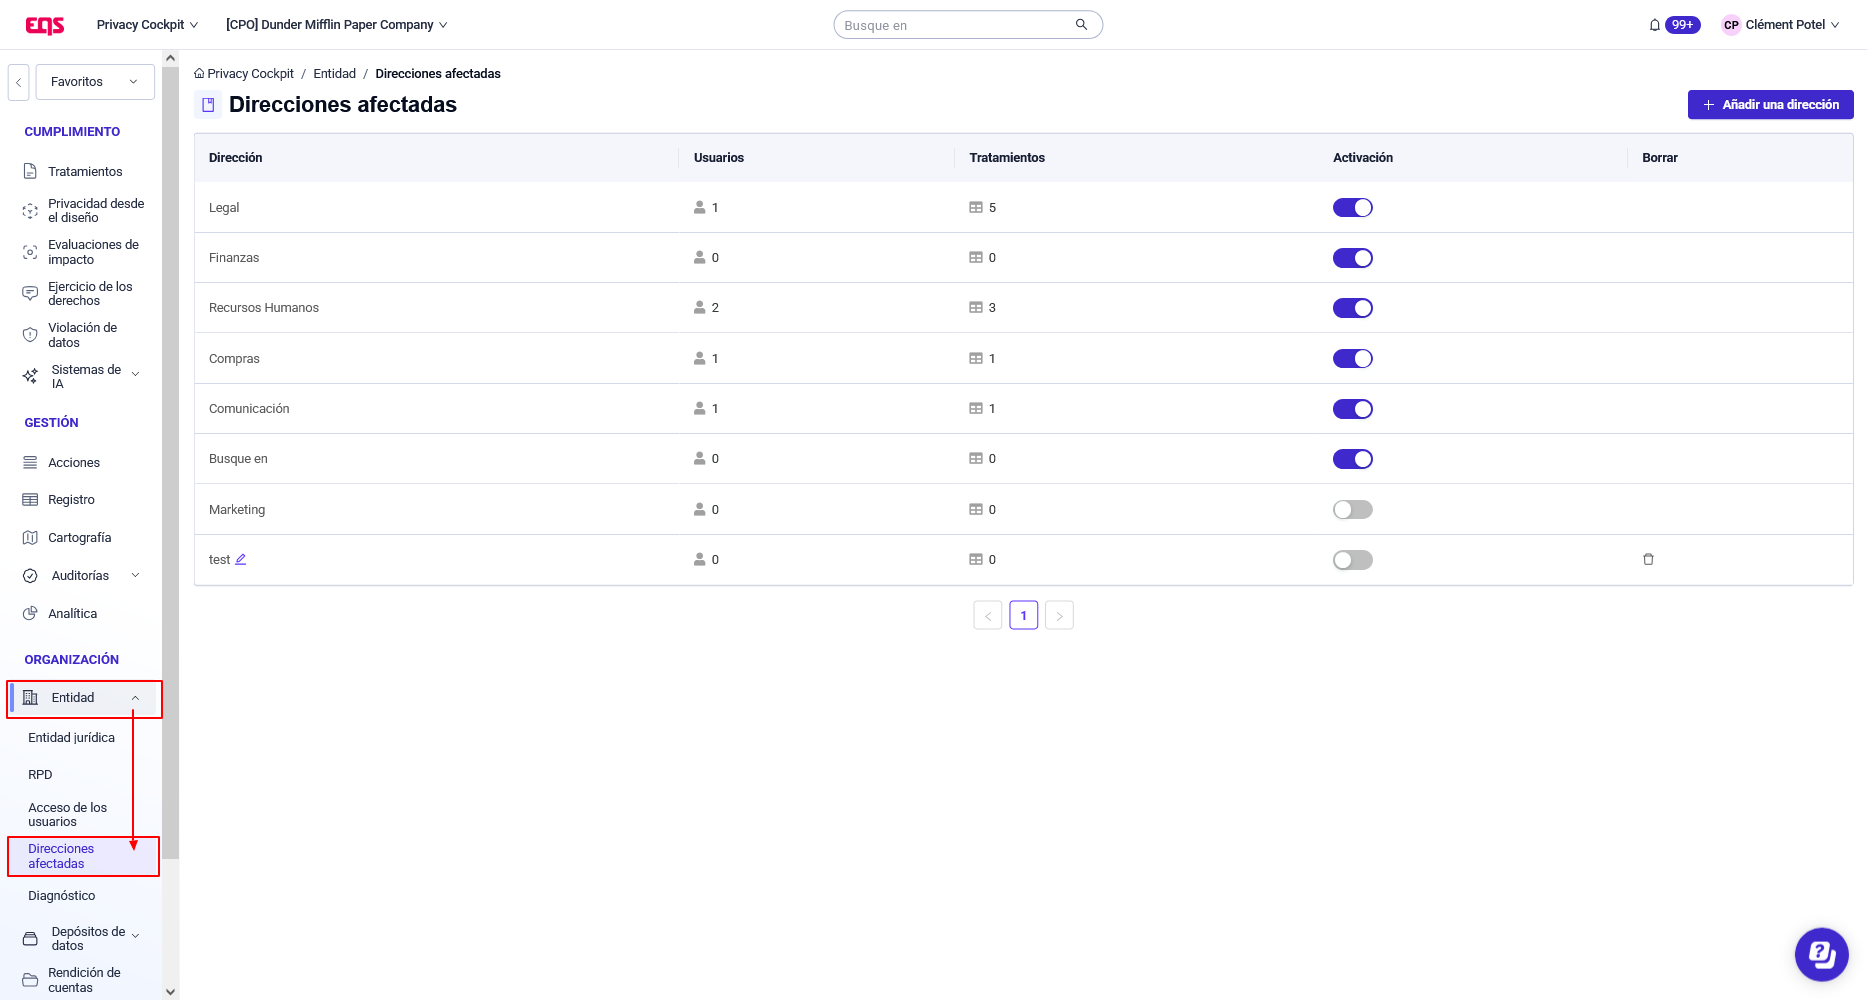Click the Tratamientos sidebar icon
The height and width of the screenshot is (1000, 1867).
pos(30,172)
